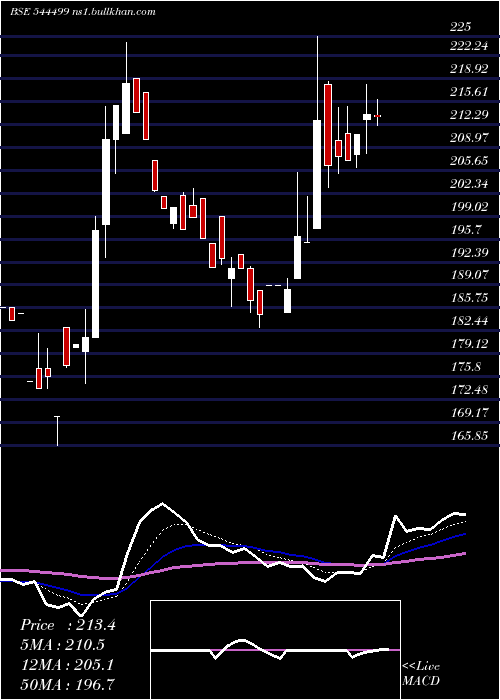
Task: Click the 50MA : 196.7 readout
Action: point(67,684)
